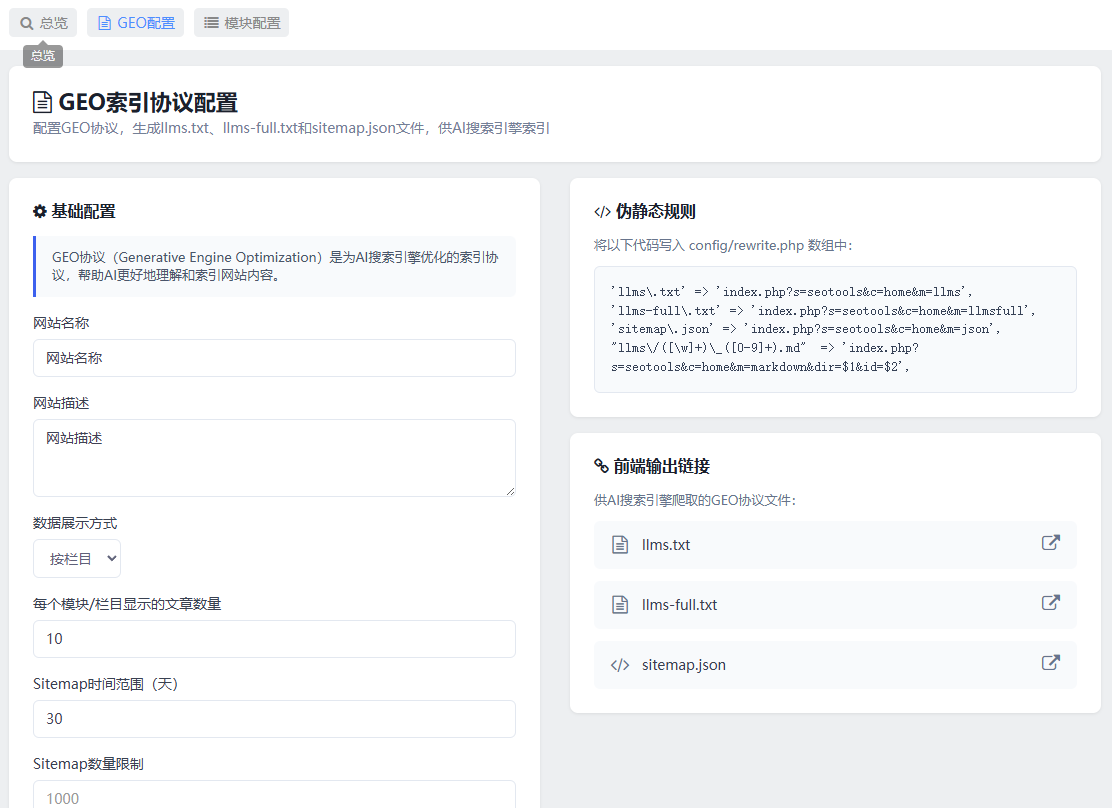Click the list icon in 模块配置 tab
This screenshot has height=808, width=1112.
pos(211,23)
